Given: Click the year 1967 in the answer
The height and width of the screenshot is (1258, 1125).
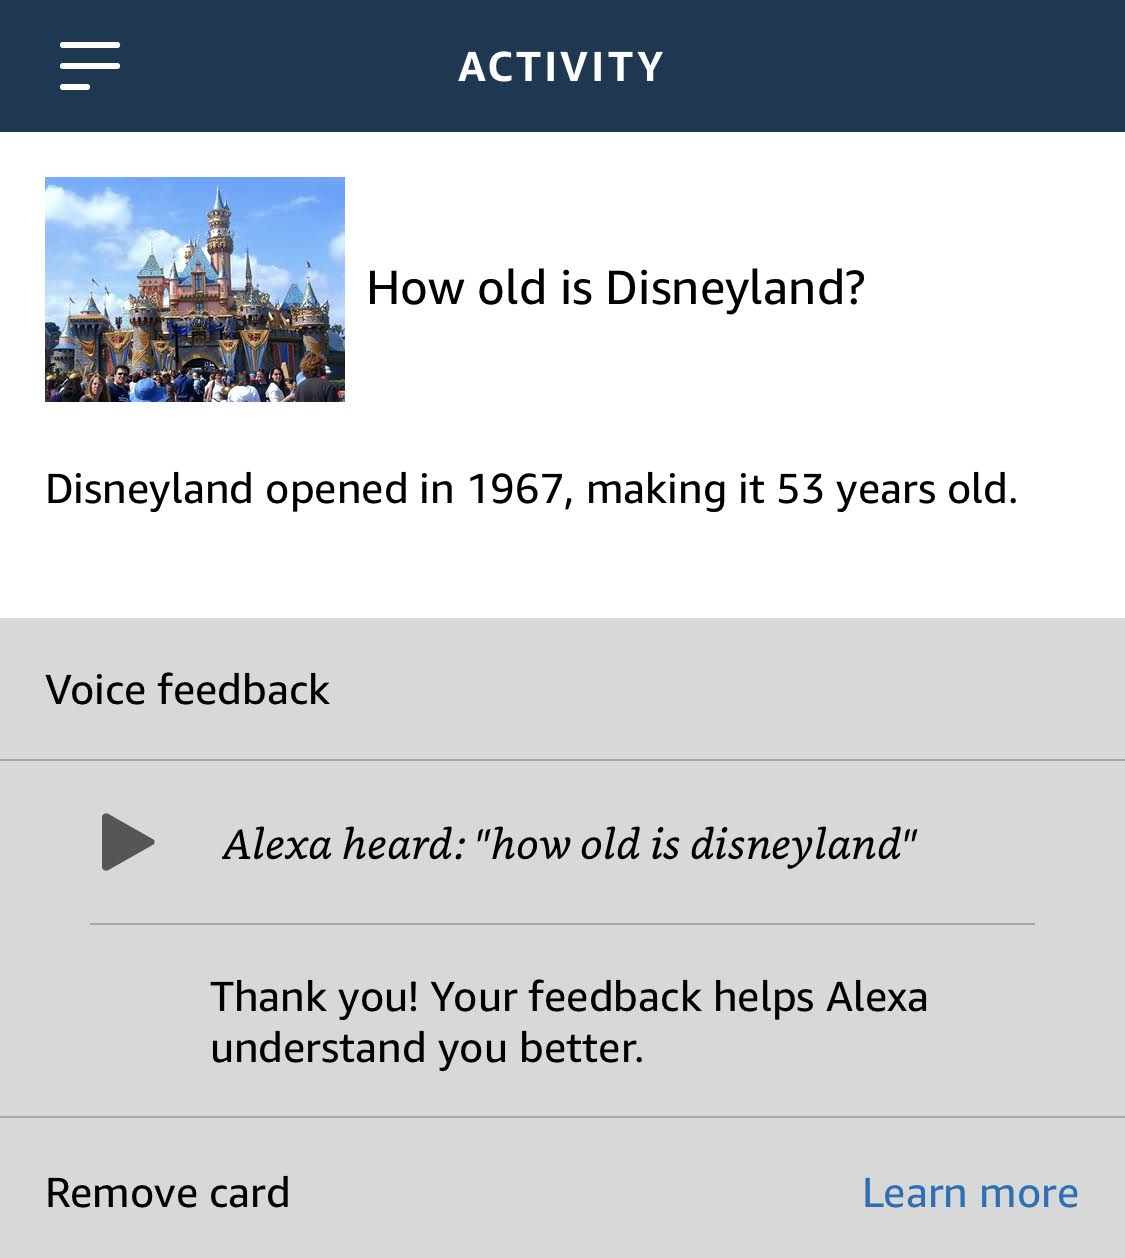Looking at the screenshot, I should coord(515,489).
